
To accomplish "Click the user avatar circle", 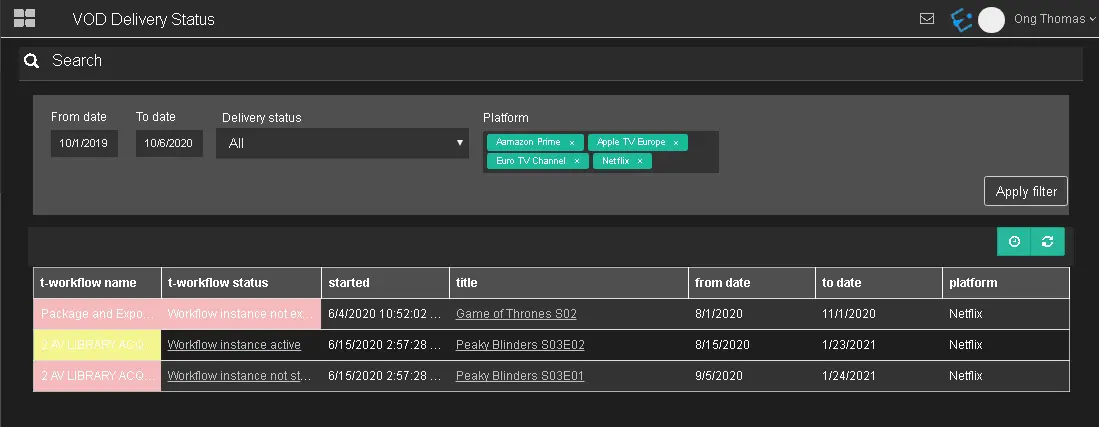I will (991, 19).
